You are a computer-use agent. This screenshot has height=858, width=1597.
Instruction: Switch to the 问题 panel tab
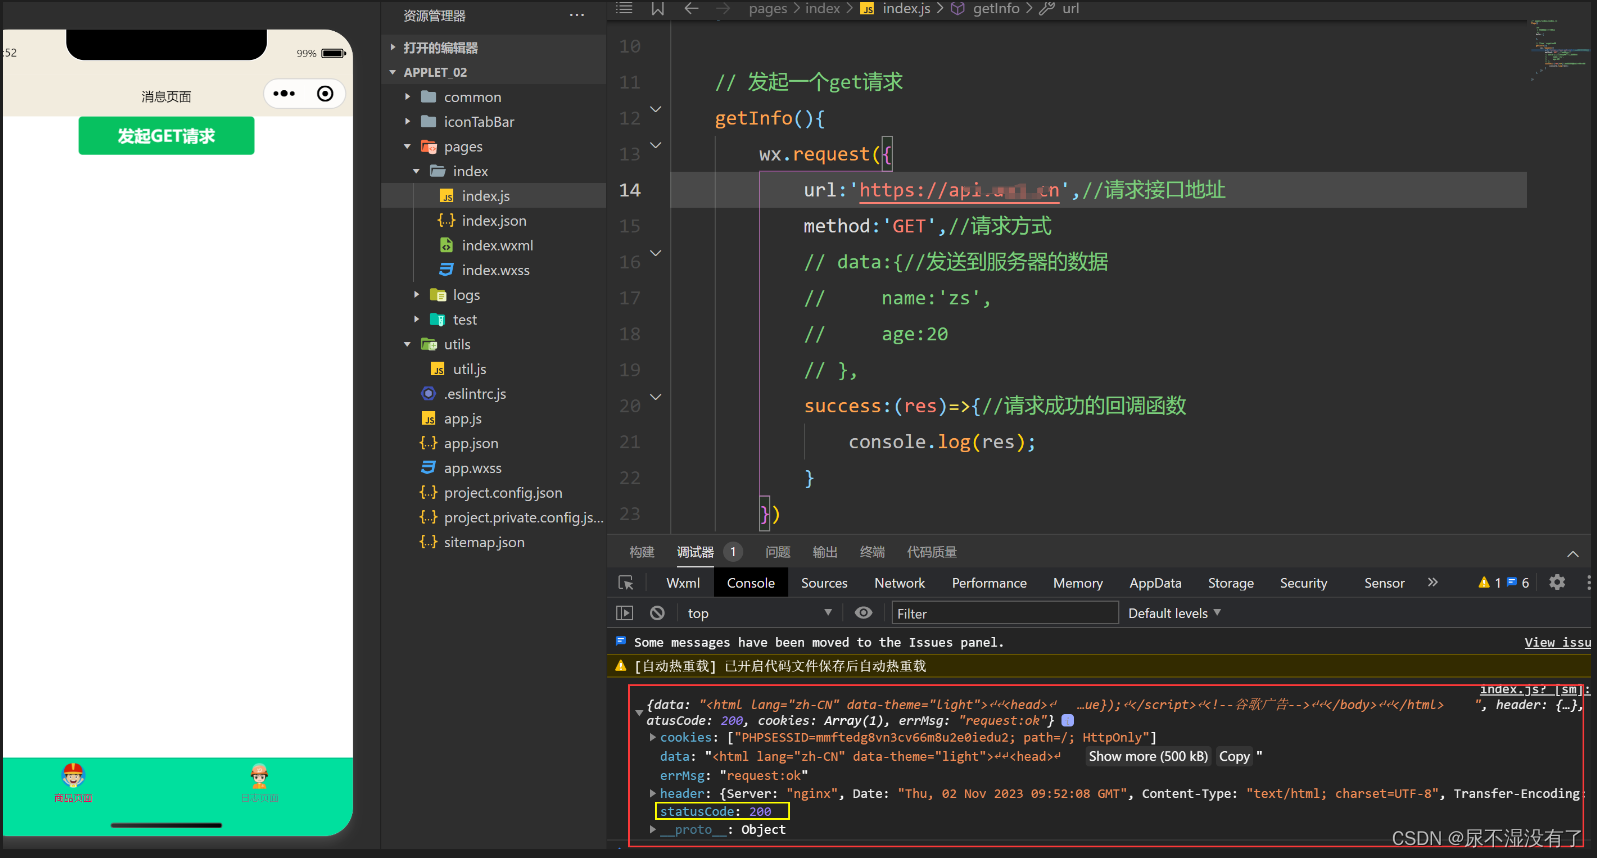click(778, 552)
